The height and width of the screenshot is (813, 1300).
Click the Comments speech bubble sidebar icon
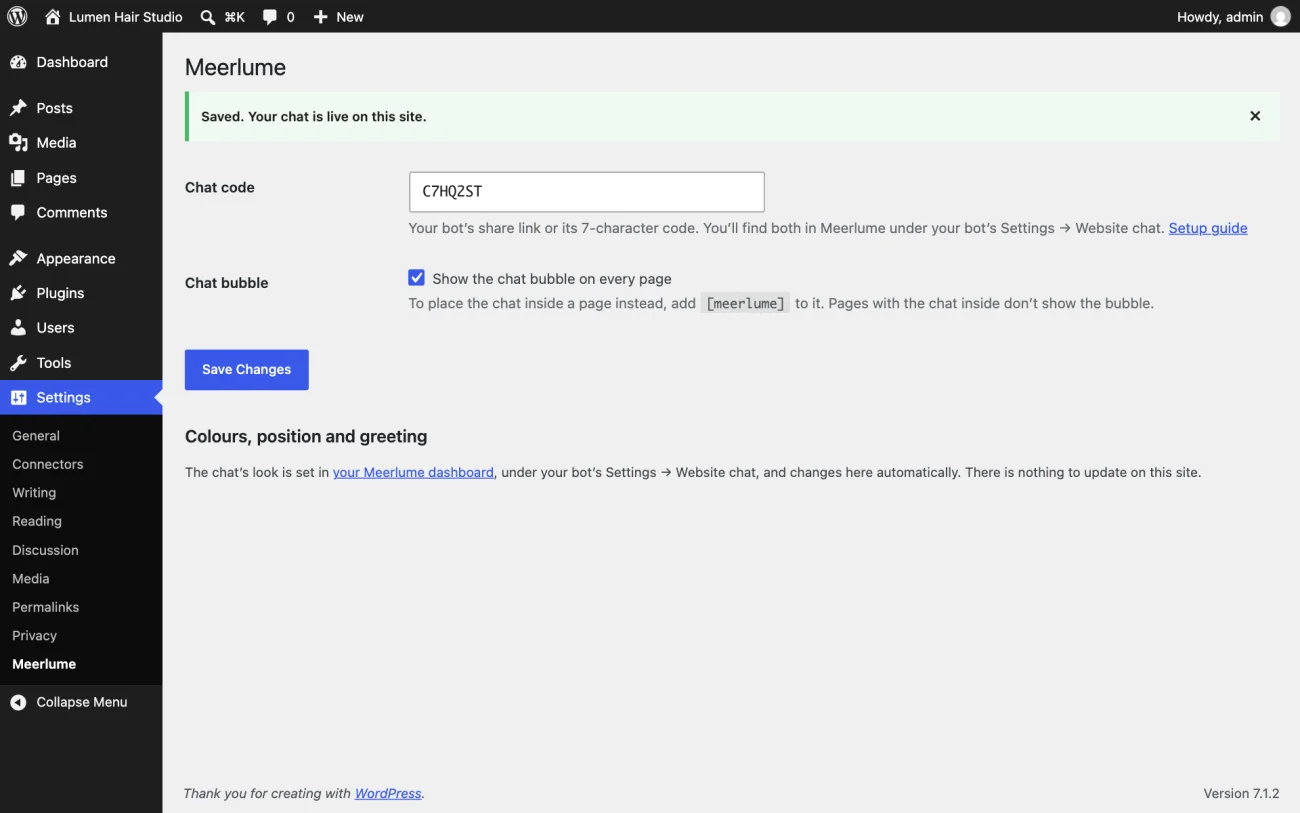click(18, 213)
